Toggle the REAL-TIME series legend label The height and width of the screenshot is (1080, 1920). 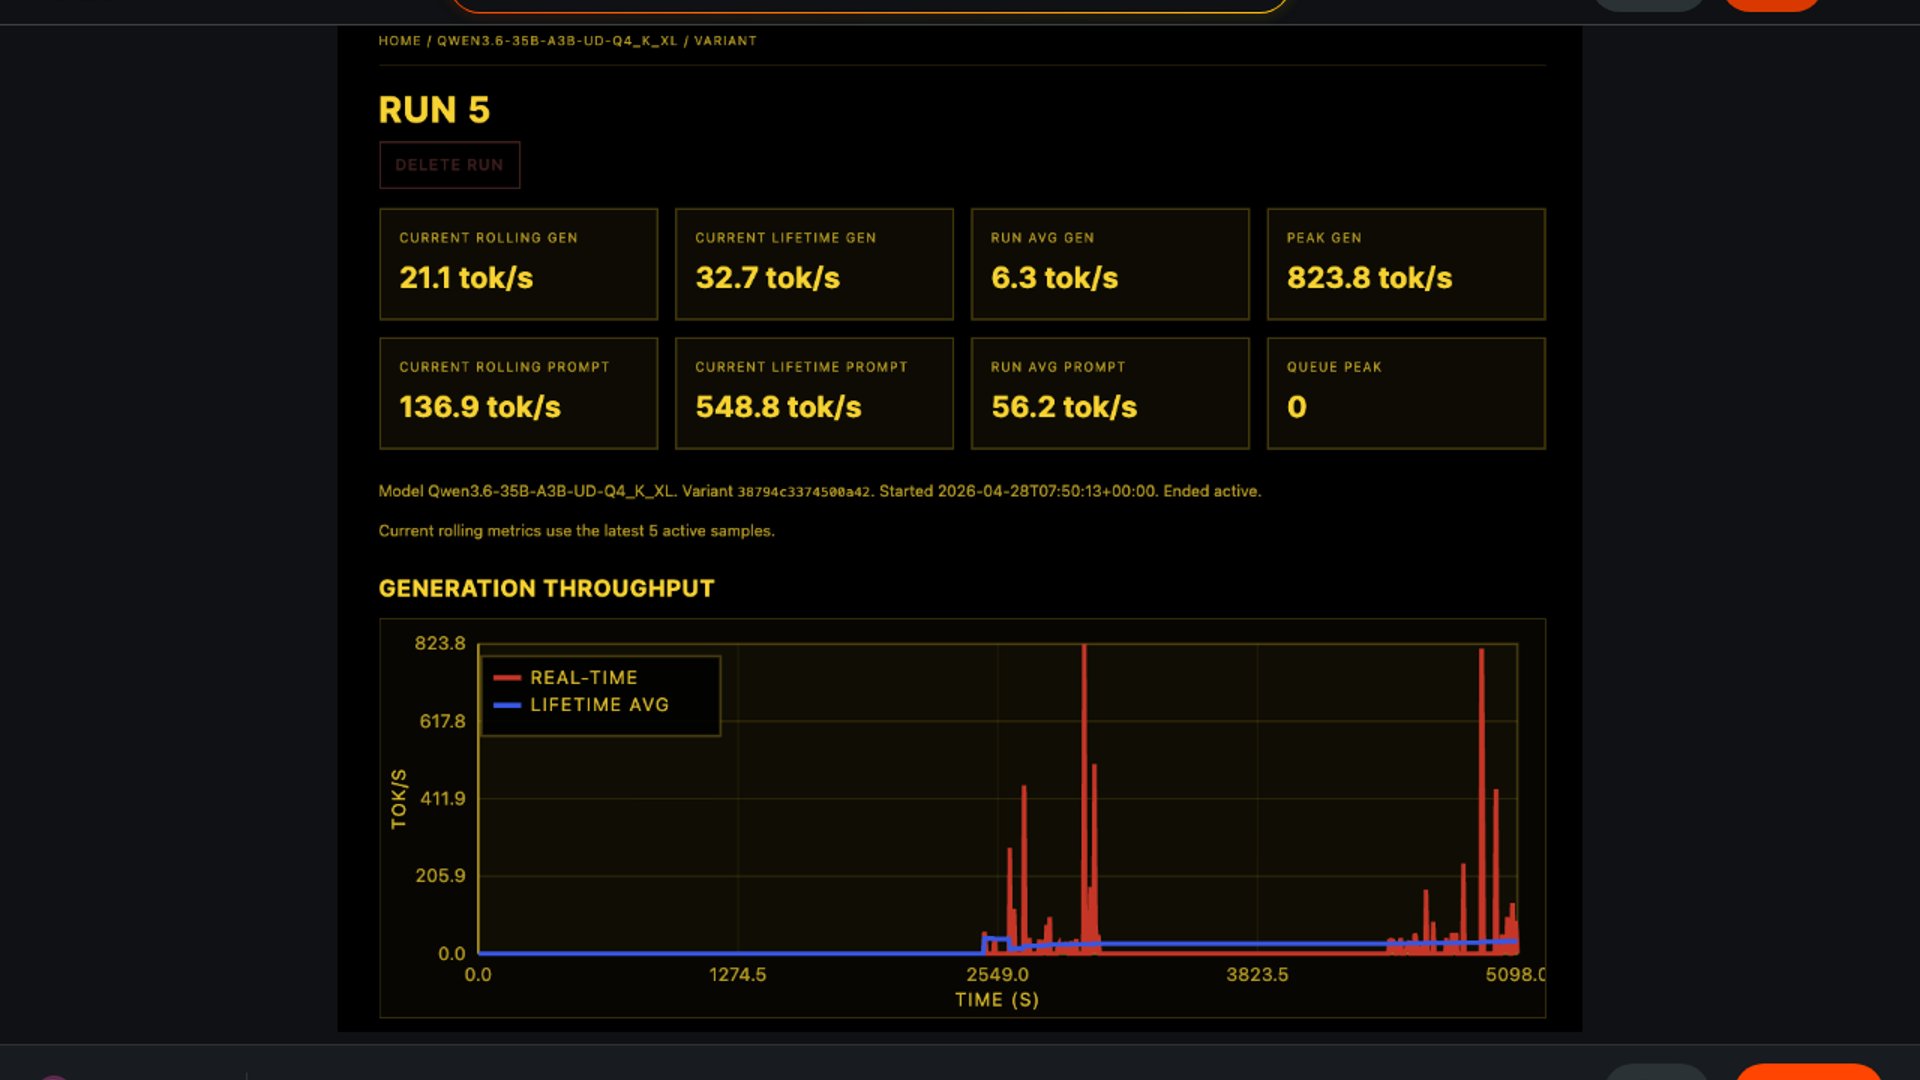coord(583,678)
